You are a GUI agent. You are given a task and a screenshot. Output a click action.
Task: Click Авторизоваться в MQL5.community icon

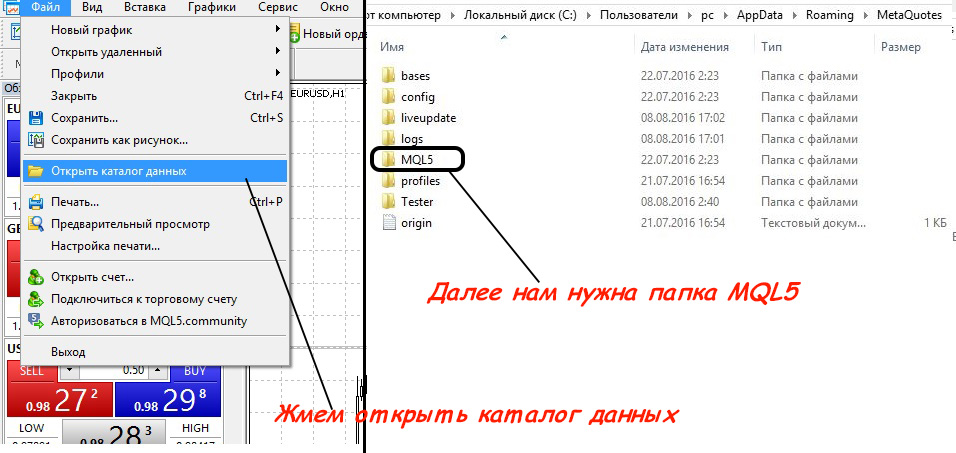(x=36, y=321)
